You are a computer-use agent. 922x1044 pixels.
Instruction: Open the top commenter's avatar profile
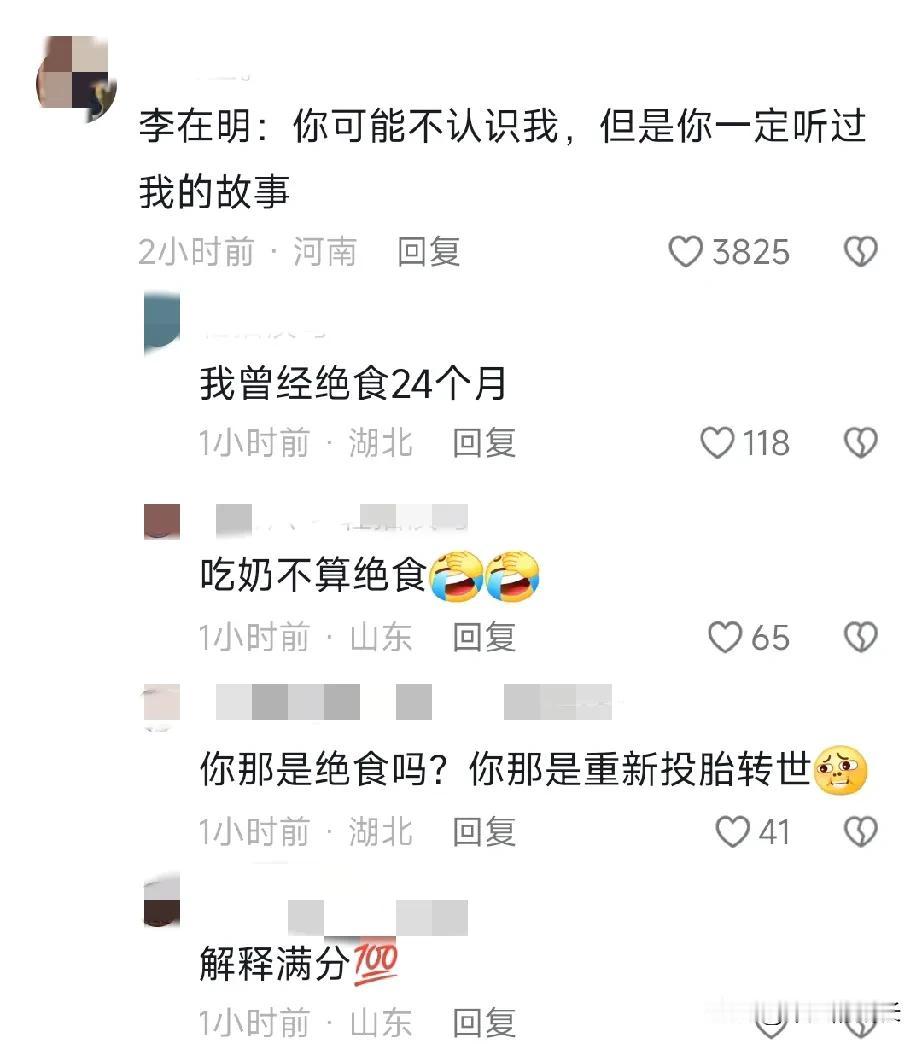click(75, 78)
